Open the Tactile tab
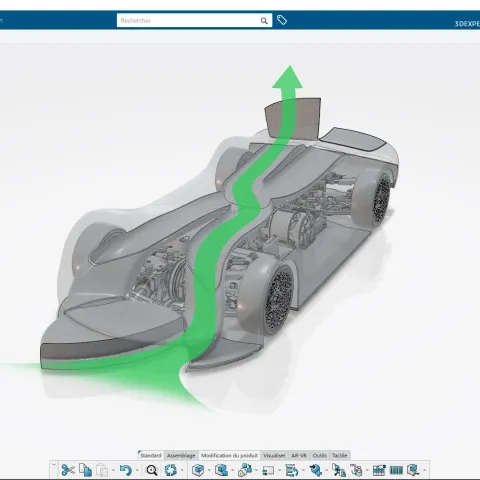The image size is (480, 480). pos(340,455)
